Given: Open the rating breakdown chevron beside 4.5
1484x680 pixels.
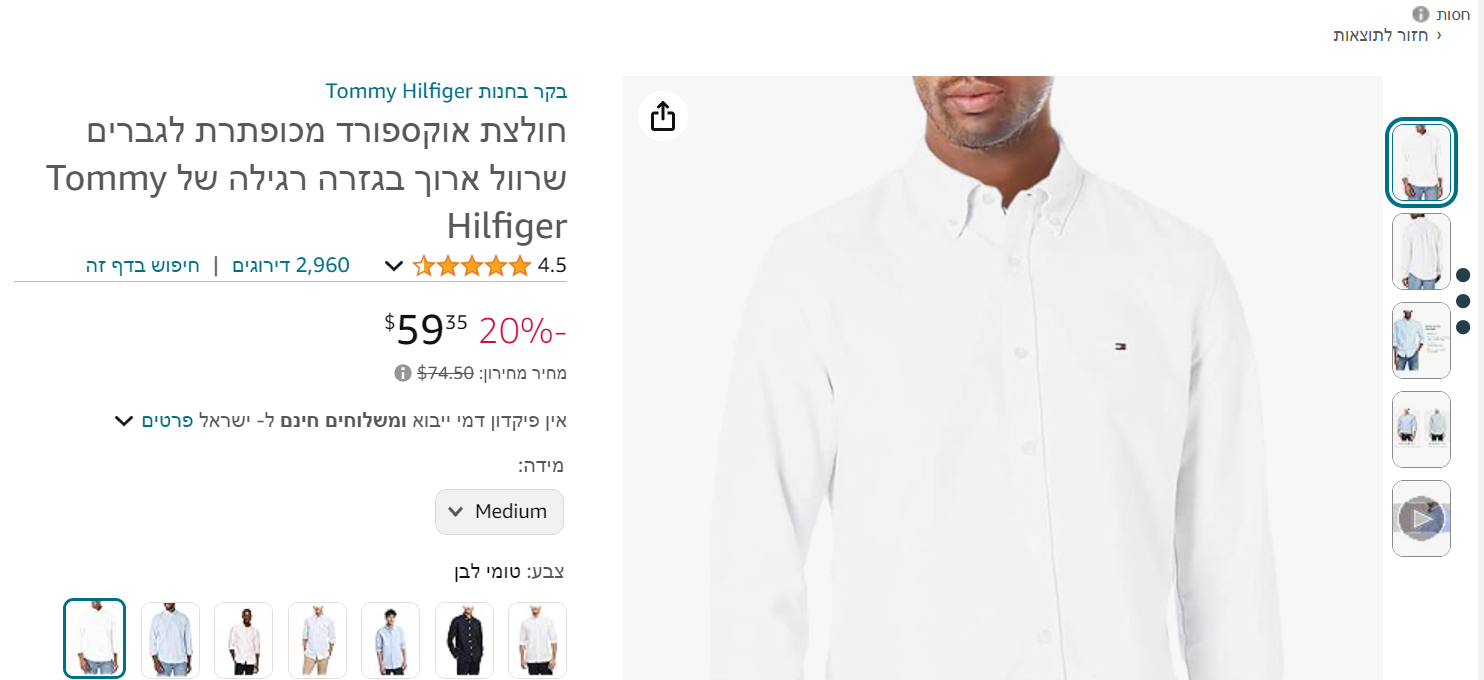Looking at the screenshot, I should 394,266.
